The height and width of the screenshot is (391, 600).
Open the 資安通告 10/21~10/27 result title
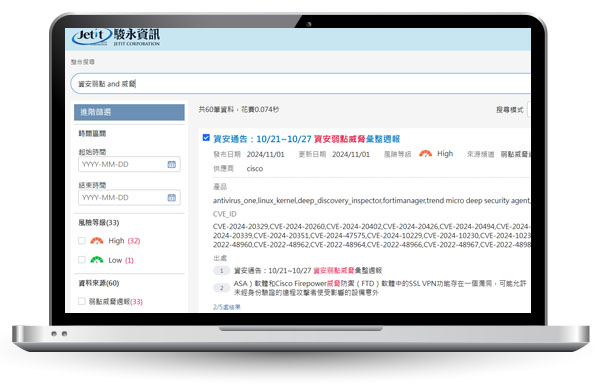click(307, 139)
